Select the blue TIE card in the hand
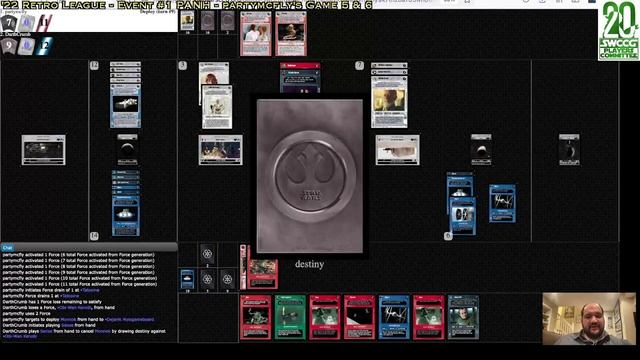This screenshot has width=640, height=360. (394, 318)
